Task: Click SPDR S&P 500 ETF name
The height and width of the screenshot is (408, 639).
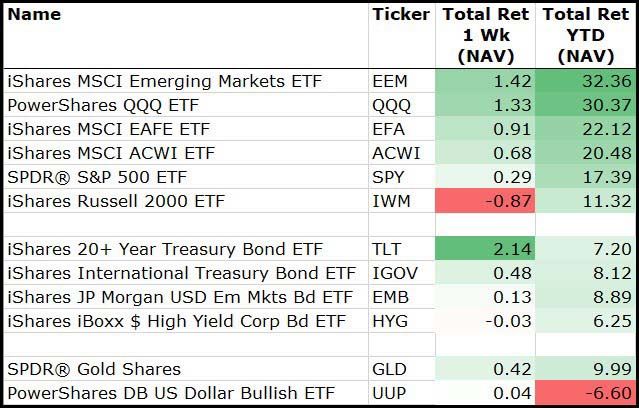Action: coord(96,177)
